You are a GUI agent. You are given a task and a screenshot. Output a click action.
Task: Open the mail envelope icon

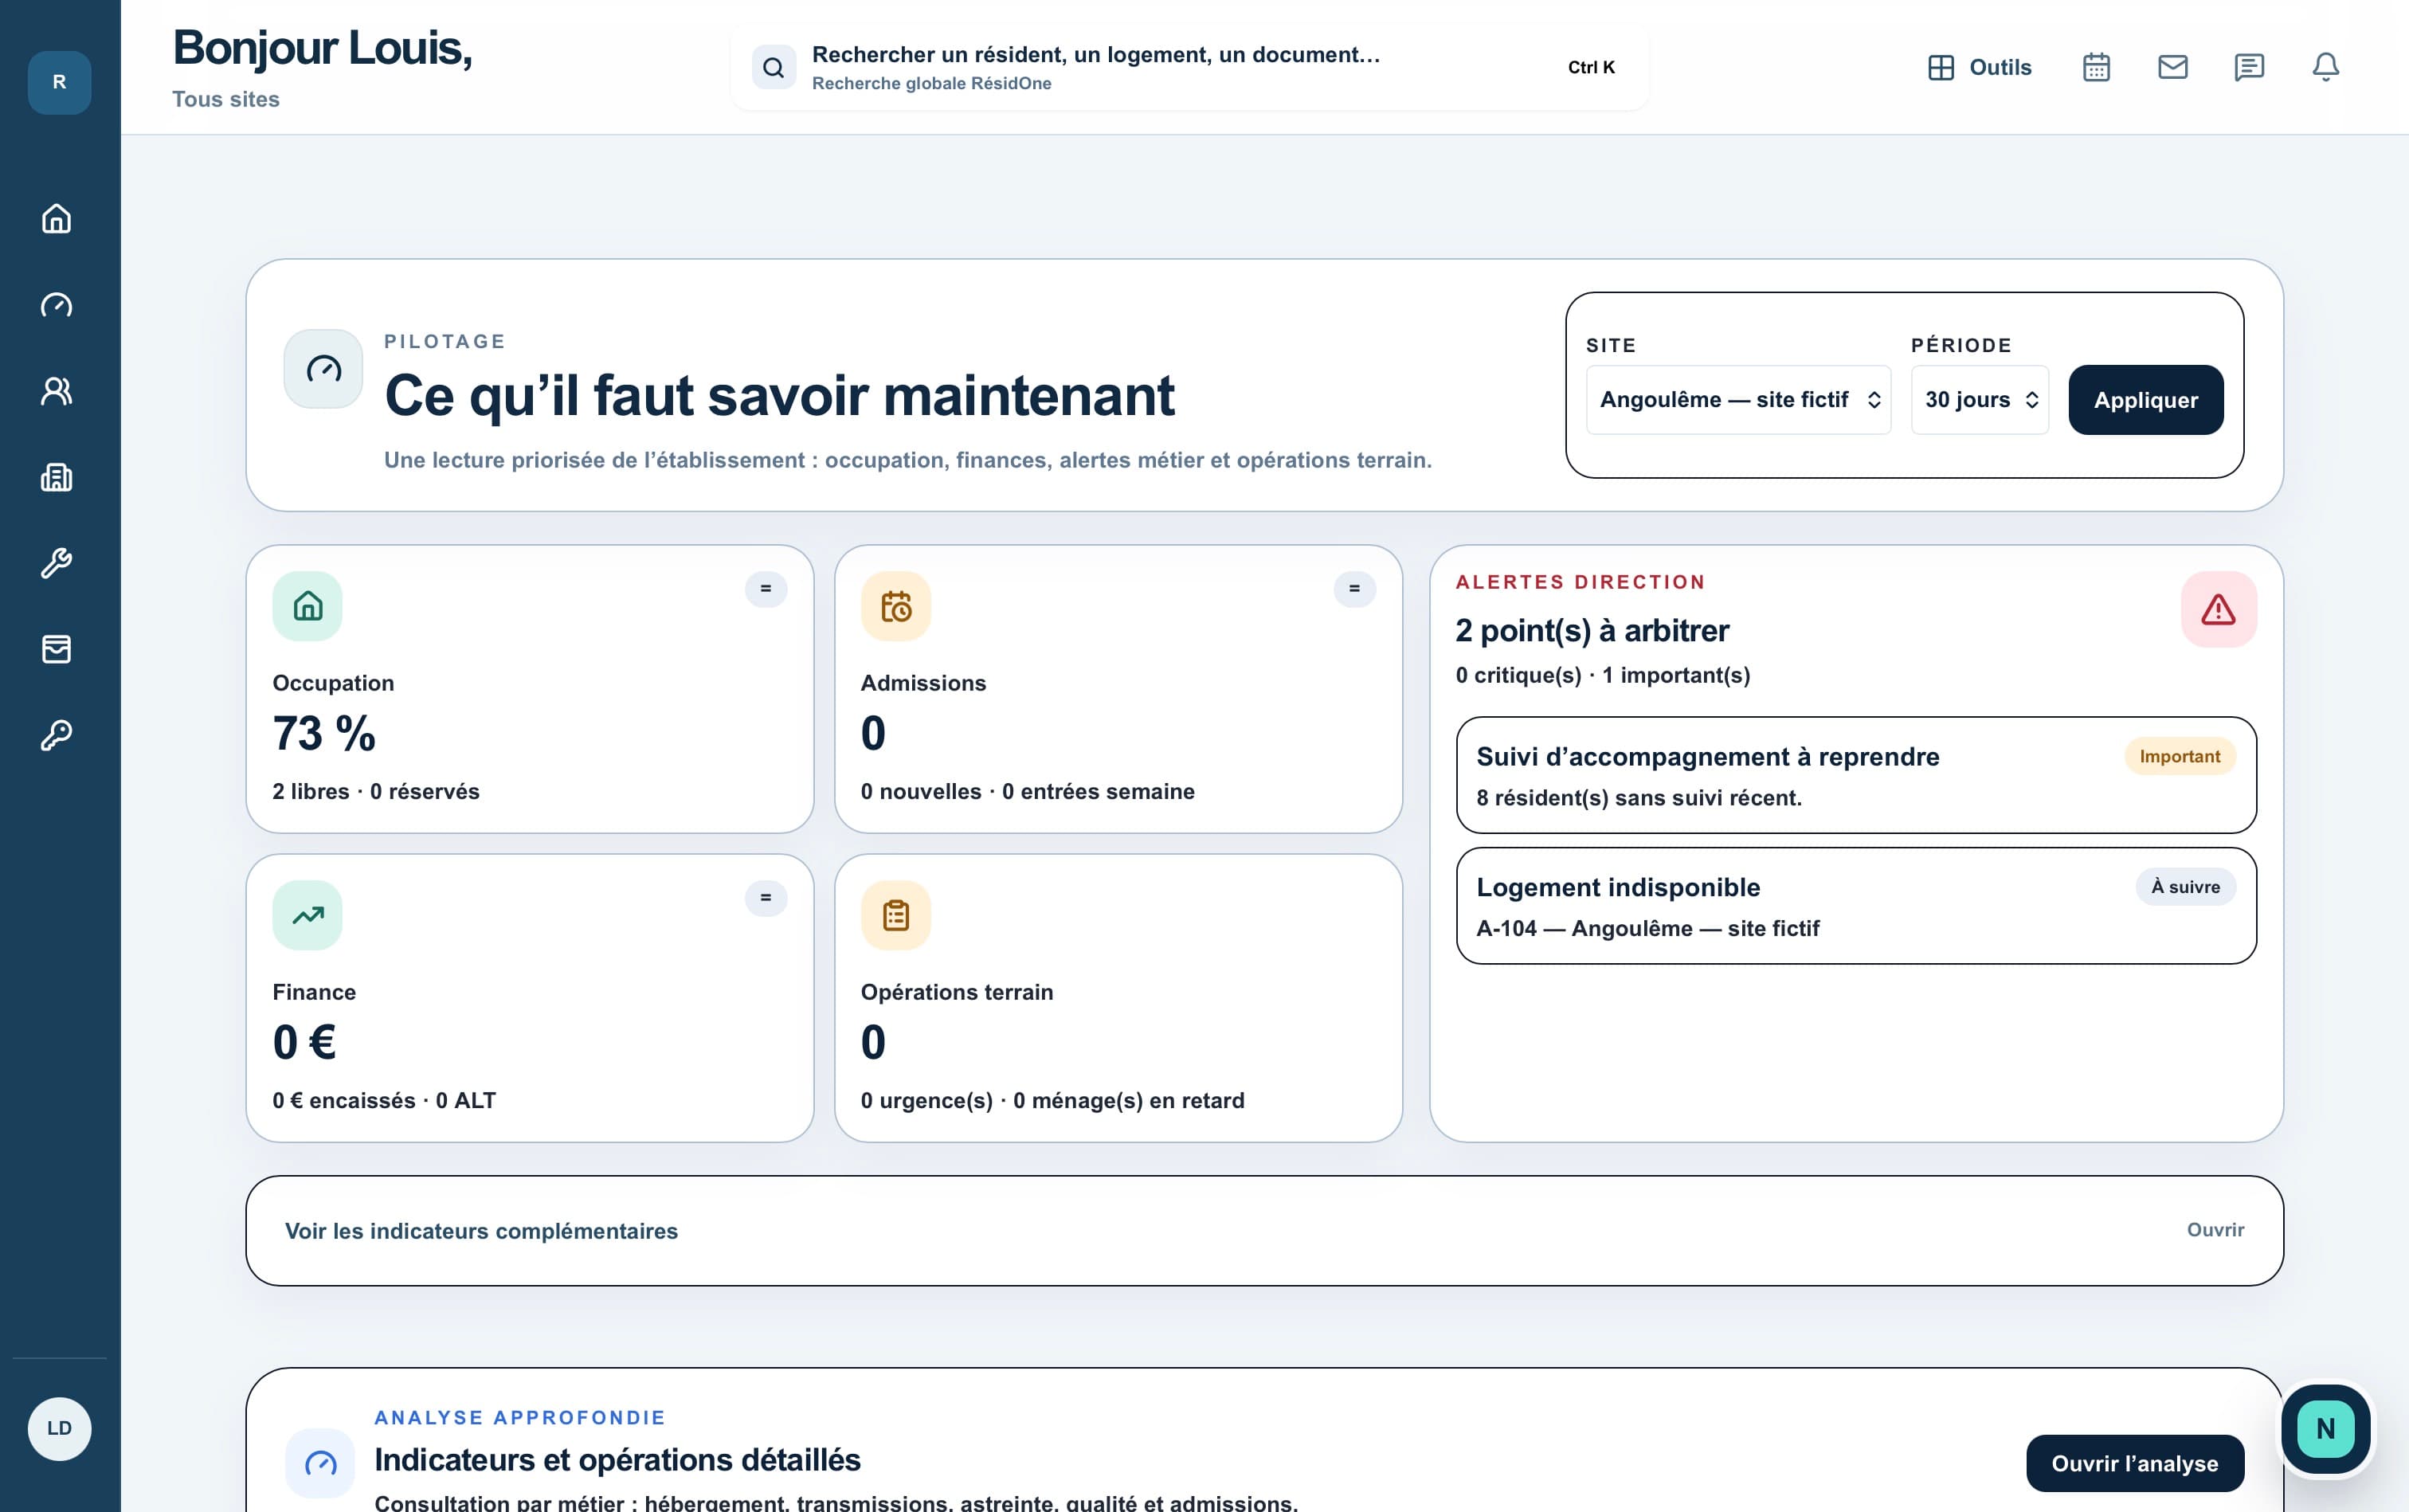[x=2173, y=67]
